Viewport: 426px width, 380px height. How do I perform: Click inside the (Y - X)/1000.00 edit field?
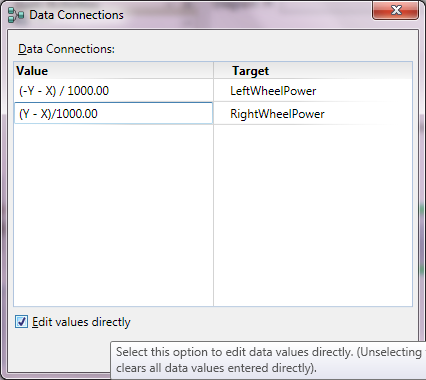pos(113,113)
